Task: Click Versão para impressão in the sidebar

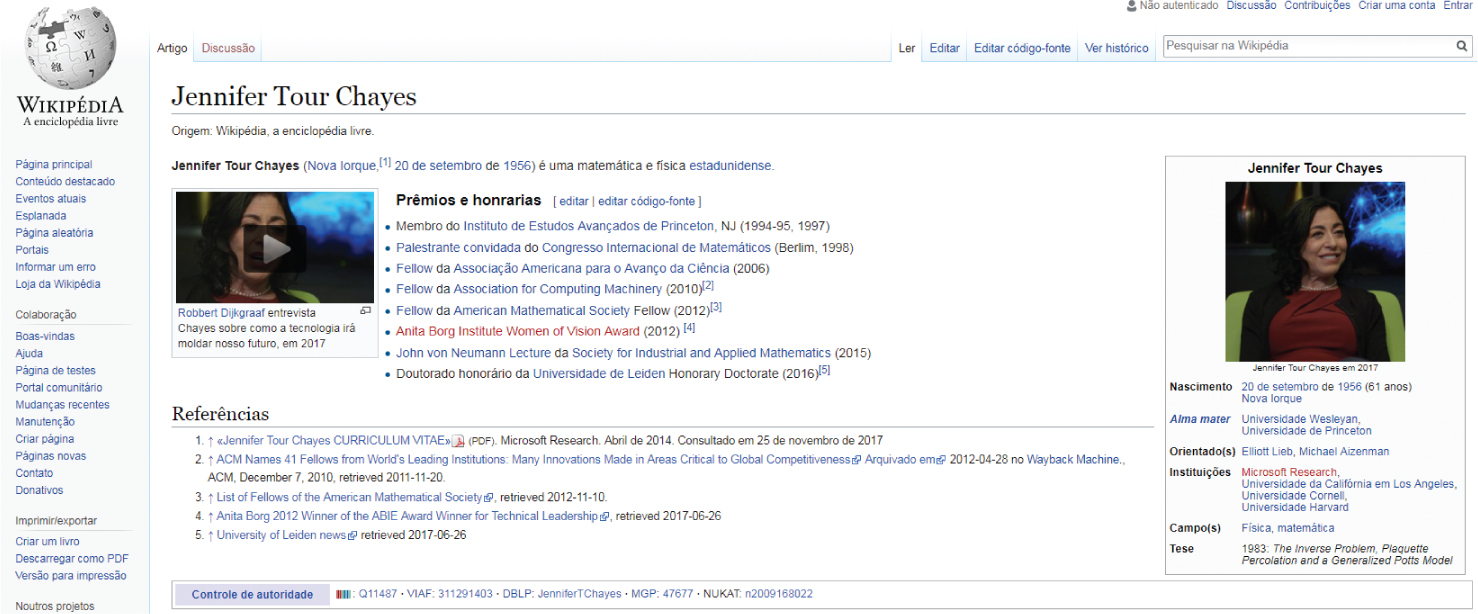Action: pos(71,575)
